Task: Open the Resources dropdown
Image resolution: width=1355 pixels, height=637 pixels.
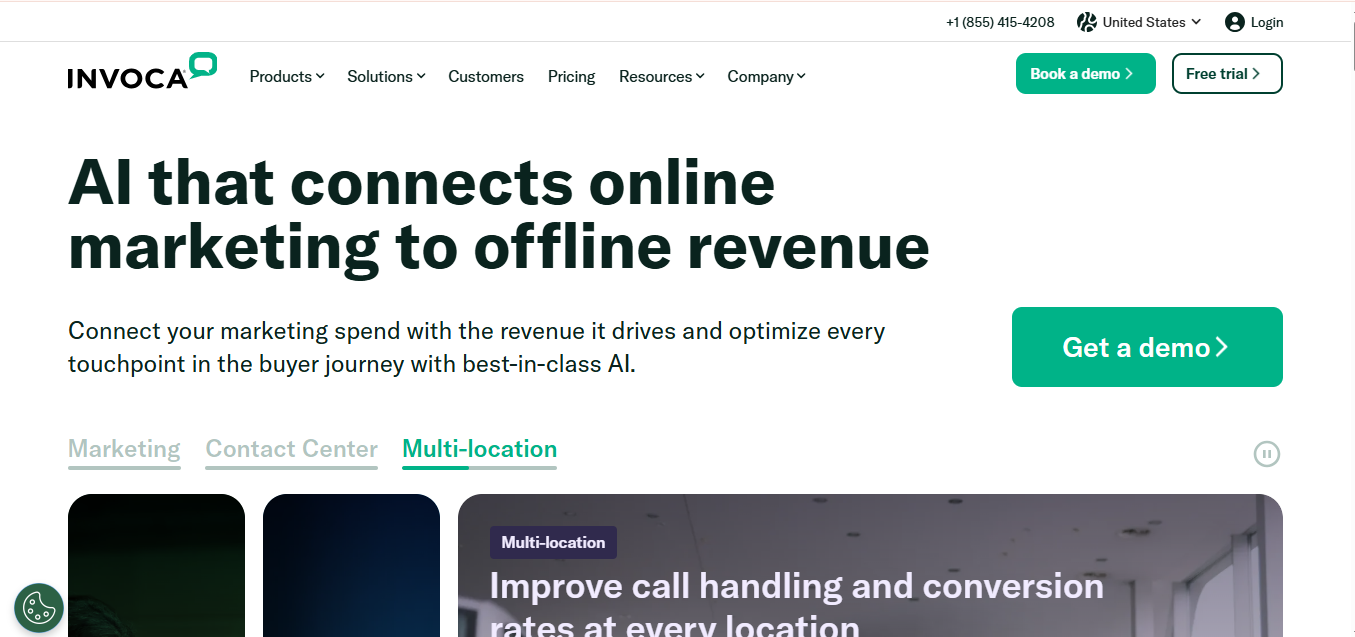Action: [x=661, y=76]
